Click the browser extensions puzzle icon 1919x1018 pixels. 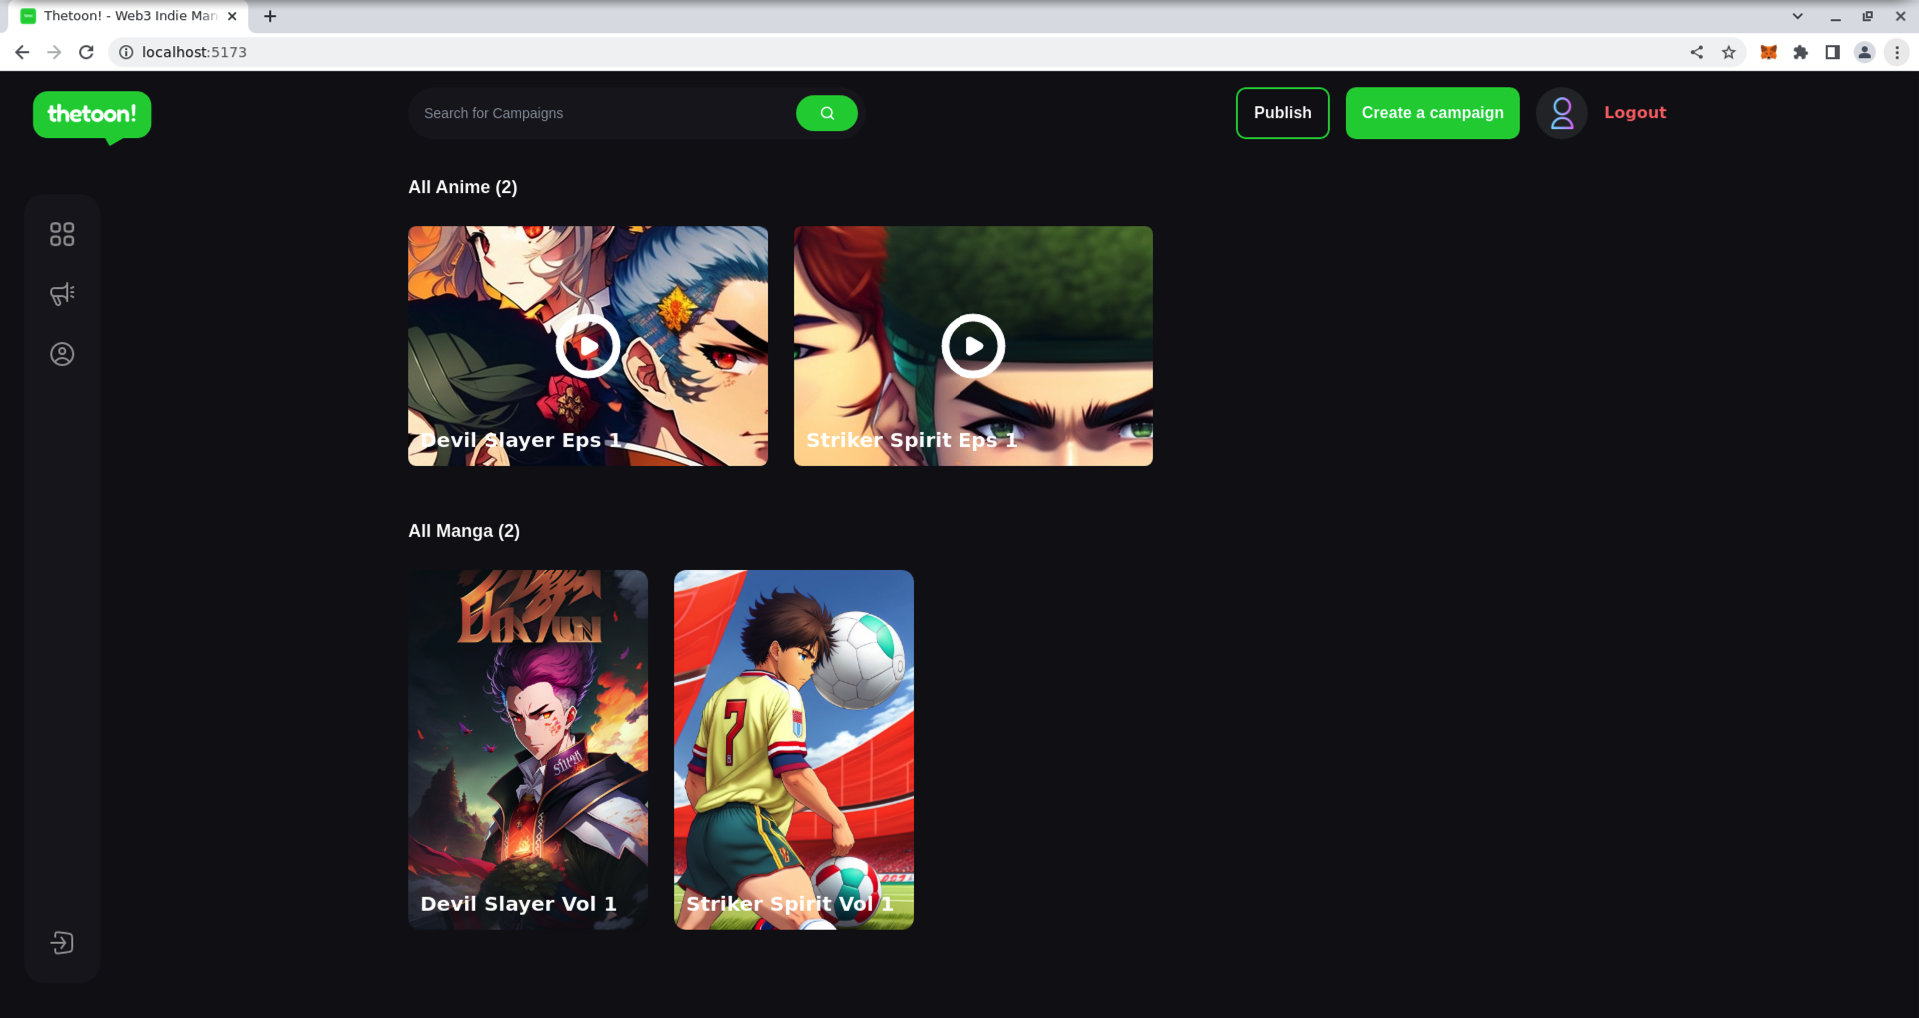1800,51
